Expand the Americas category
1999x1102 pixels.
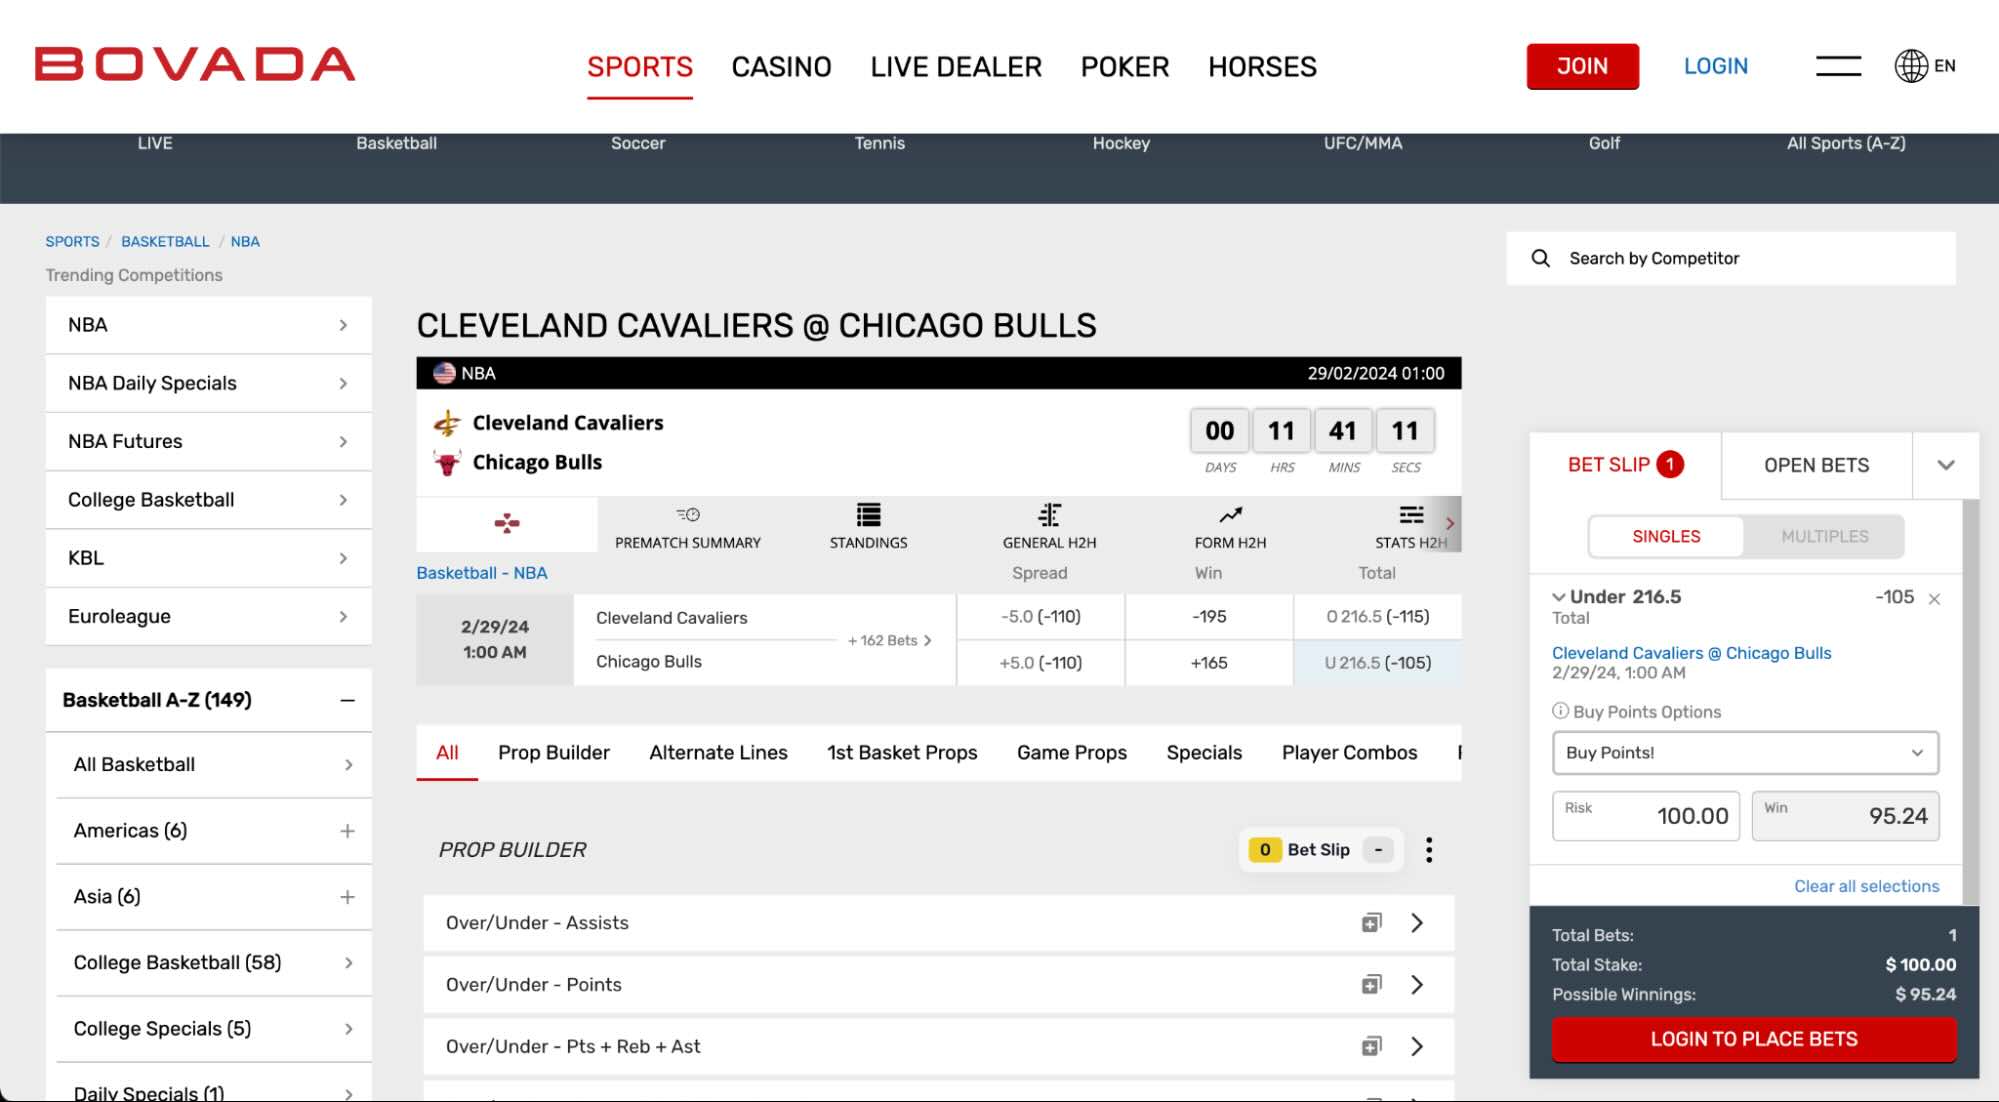click(347, 830)
